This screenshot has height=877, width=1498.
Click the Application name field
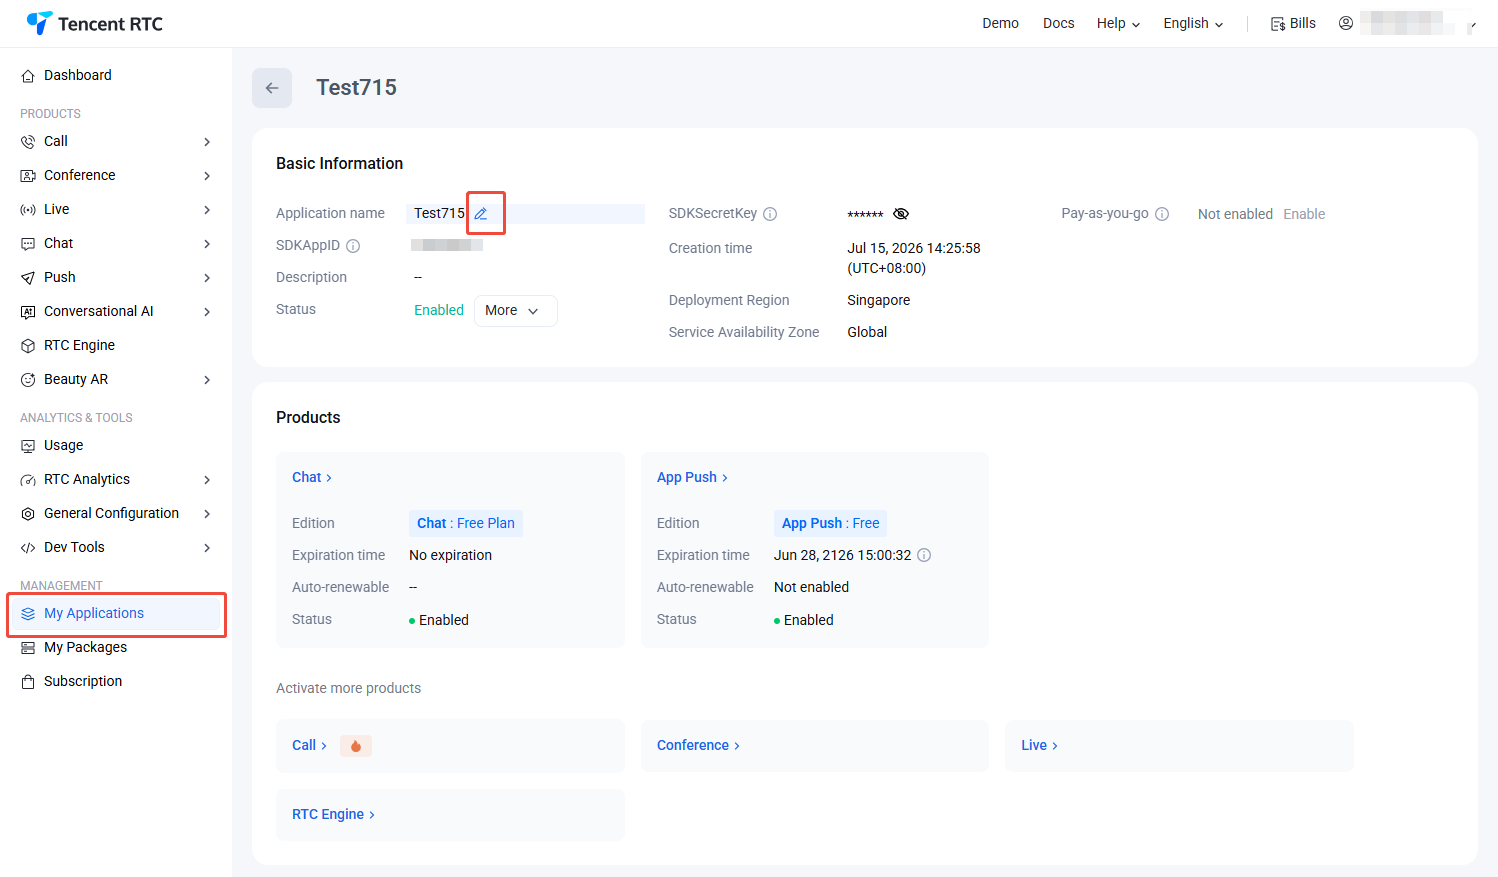[x=526, y=214]
